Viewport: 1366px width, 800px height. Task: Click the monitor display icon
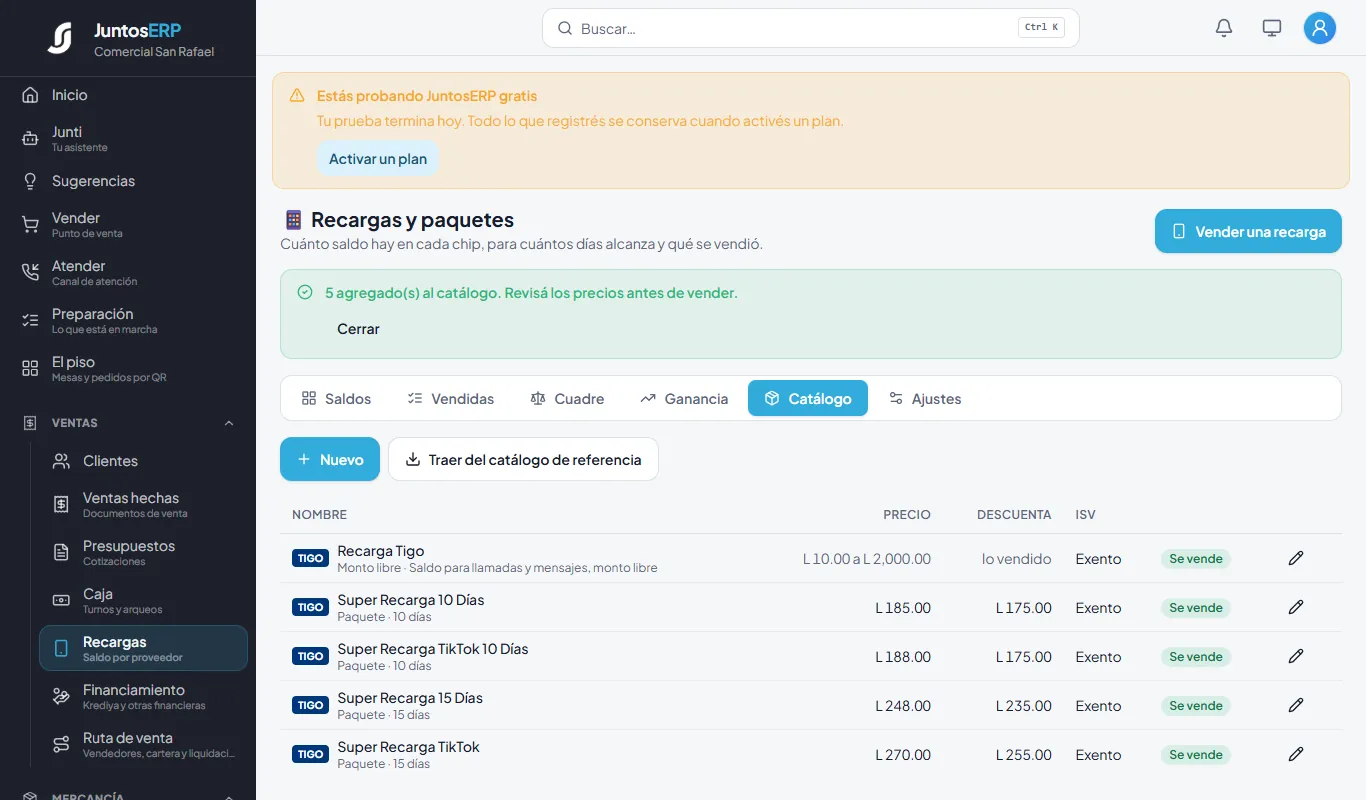1272,28
